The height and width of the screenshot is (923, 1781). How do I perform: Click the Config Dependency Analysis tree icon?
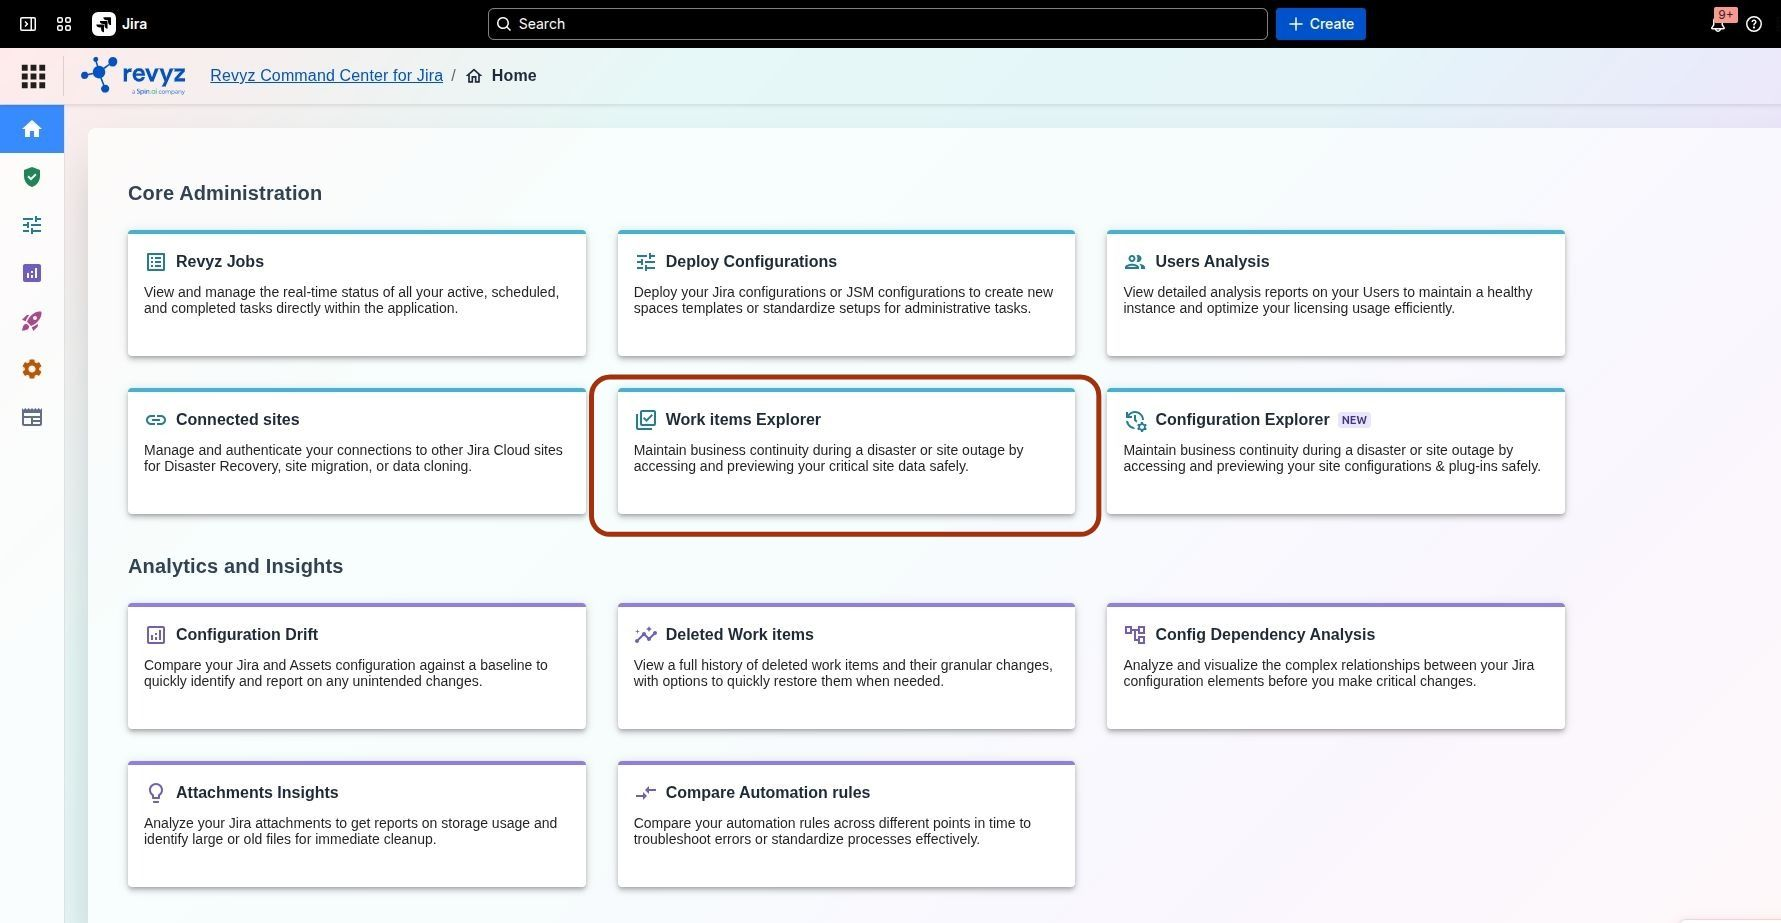click(x=1135, y=635)
